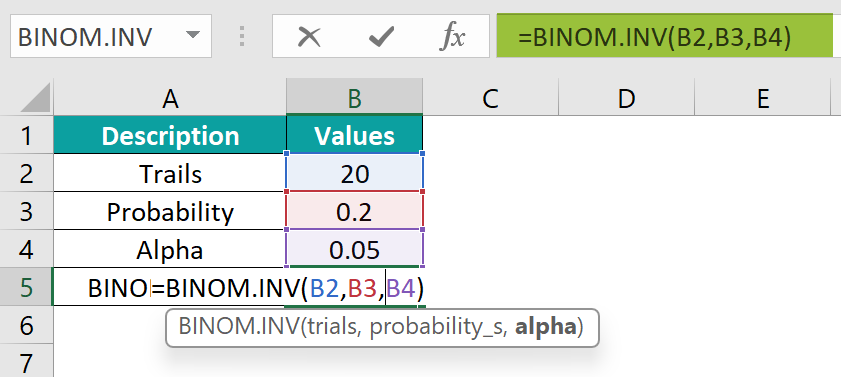The width and height of the screenshot is (841, 377).
Task: Select column E header
Action: coord(762,98)
